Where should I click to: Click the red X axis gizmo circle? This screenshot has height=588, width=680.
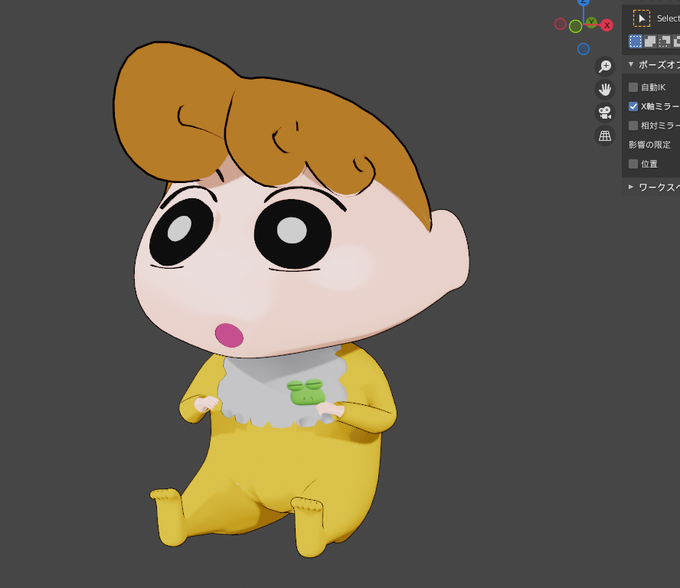[607, 25]
